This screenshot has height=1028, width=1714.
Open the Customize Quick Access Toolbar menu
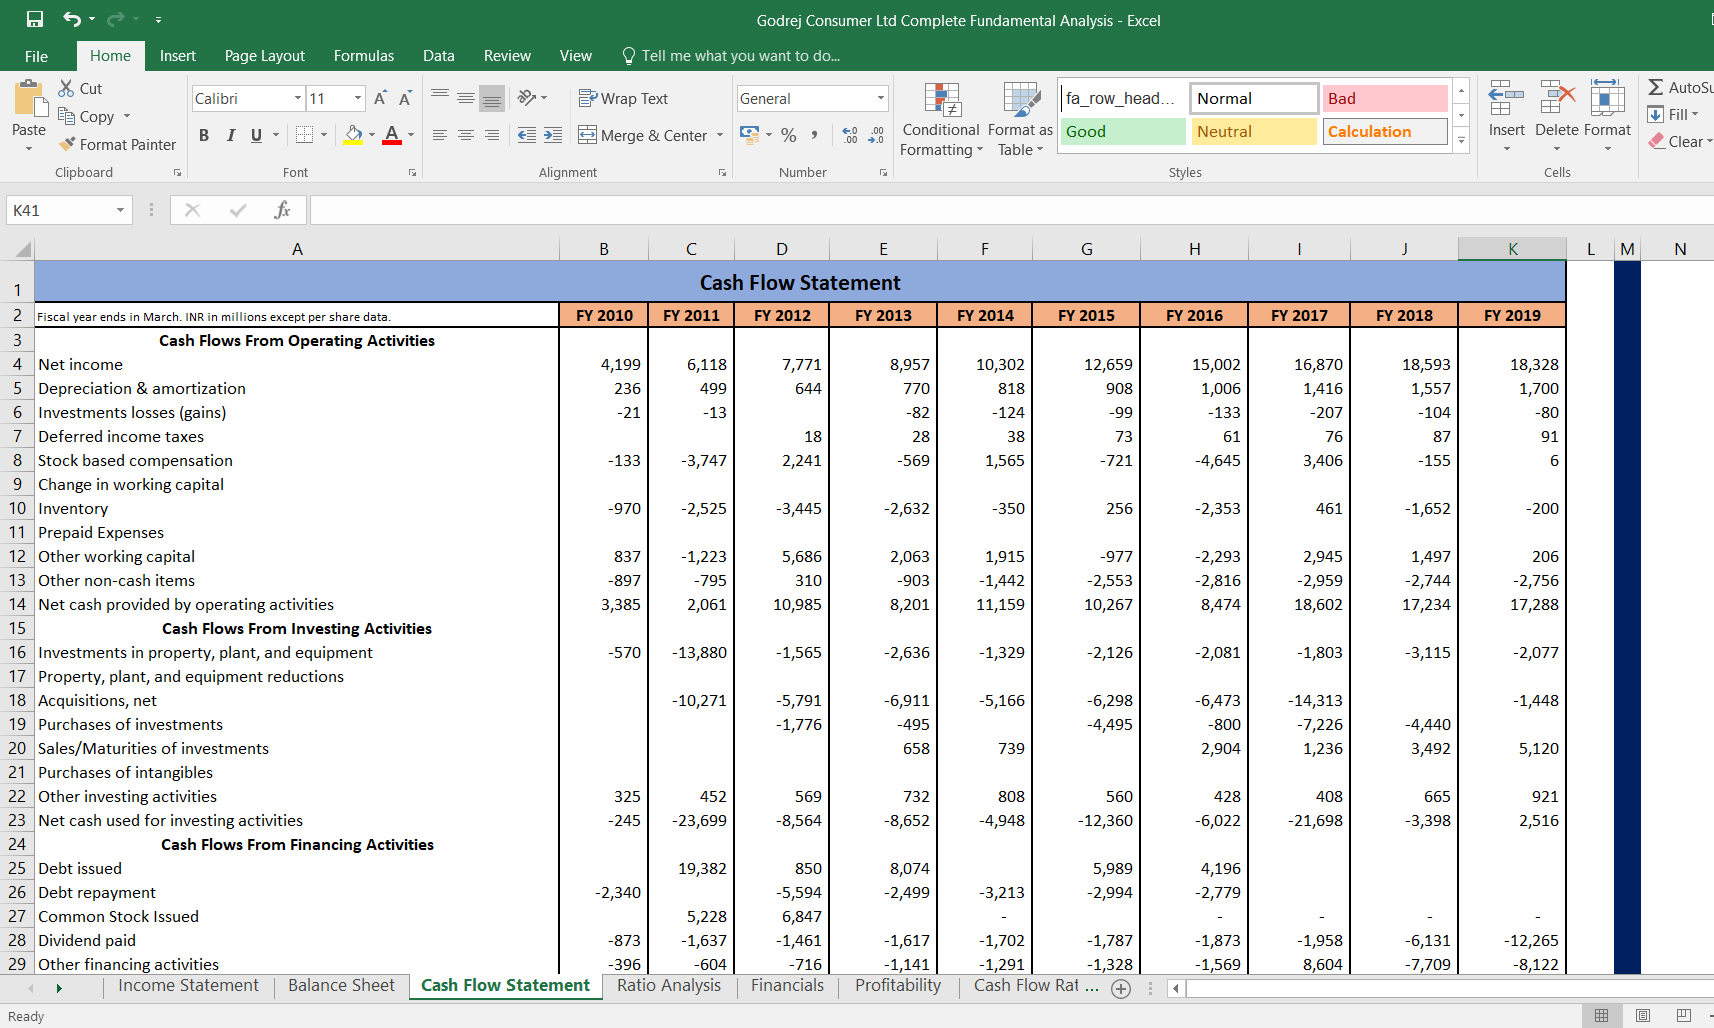tap(159, 19)
